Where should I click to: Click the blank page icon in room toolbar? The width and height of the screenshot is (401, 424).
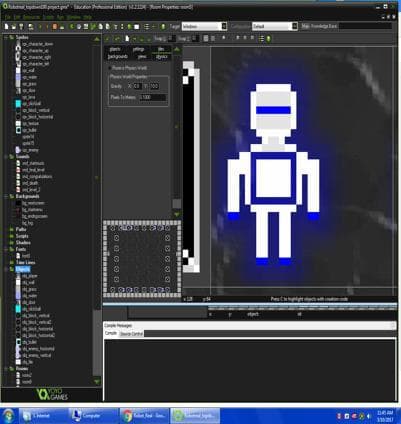pos(127,39)
